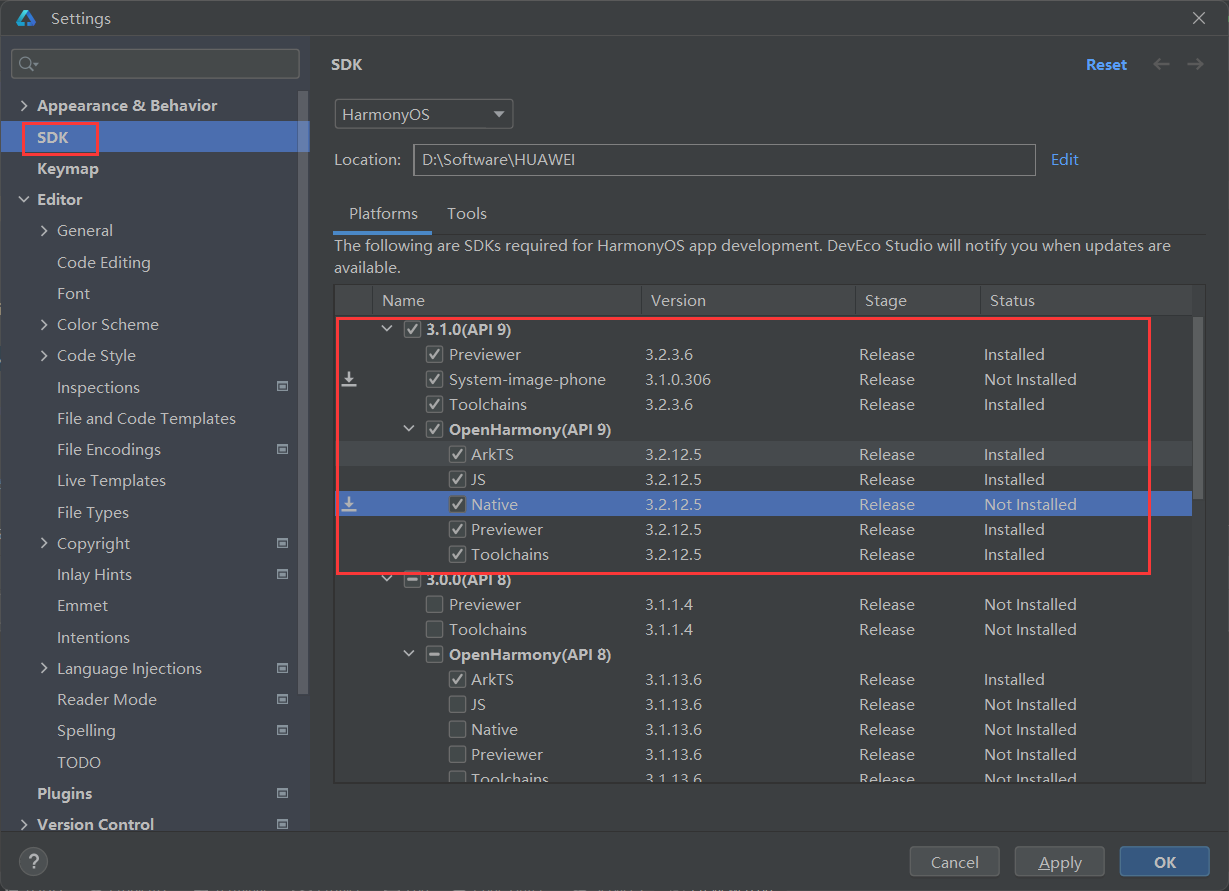
Task: Click Edit next to the Location field
Action: coord(1065,159)
